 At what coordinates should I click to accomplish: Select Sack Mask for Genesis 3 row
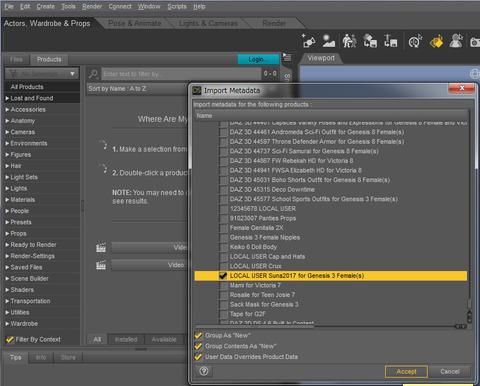point(331,304)
